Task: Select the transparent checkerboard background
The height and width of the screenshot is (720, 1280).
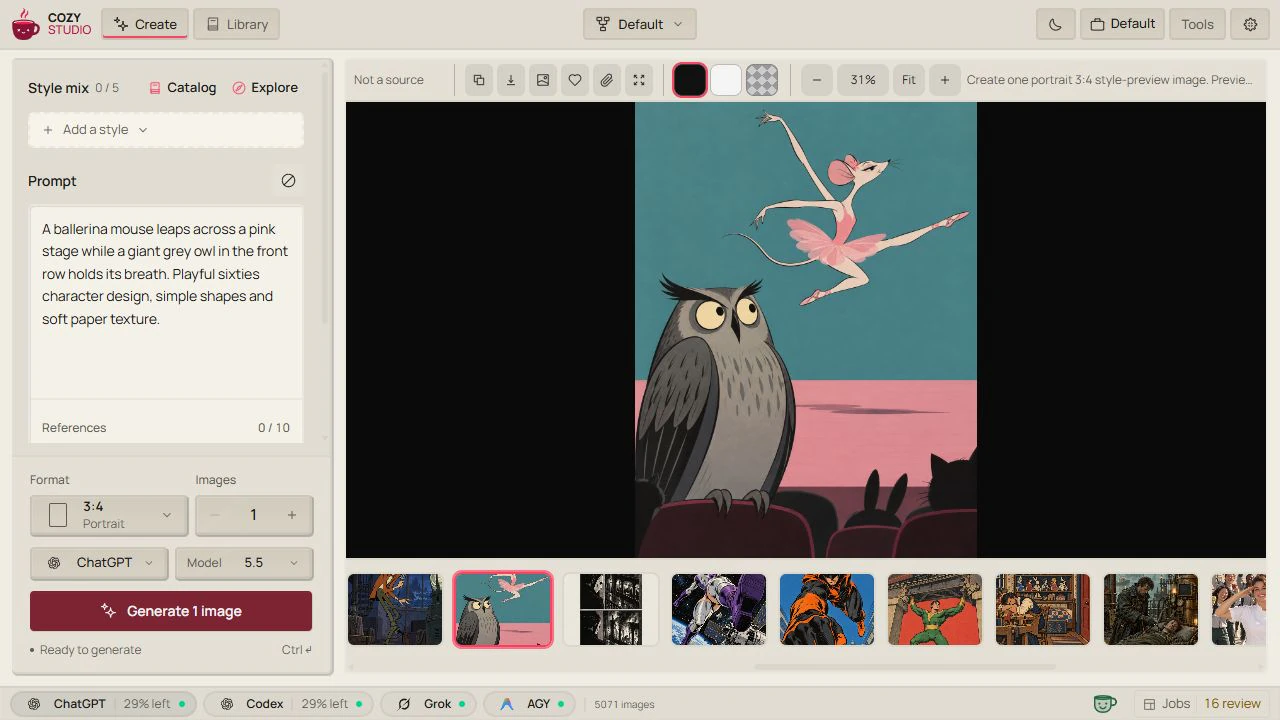Action: (x=762, y=80)
